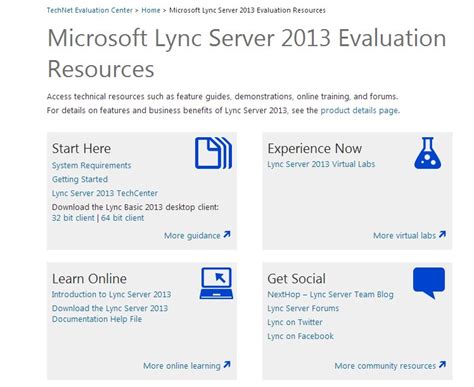Screen dimensions: 474x387
Task: Click the documents icon in Start Here
Action: pyautogui.click(x=213, y=153)
